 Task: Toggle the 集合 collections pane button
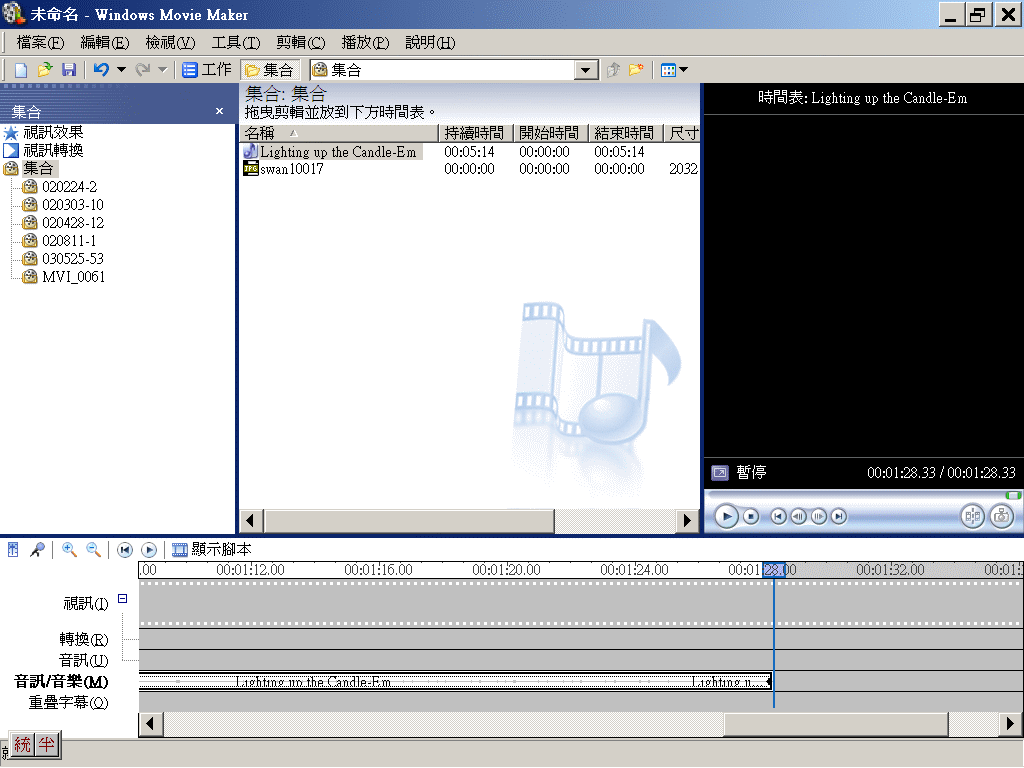270,70
